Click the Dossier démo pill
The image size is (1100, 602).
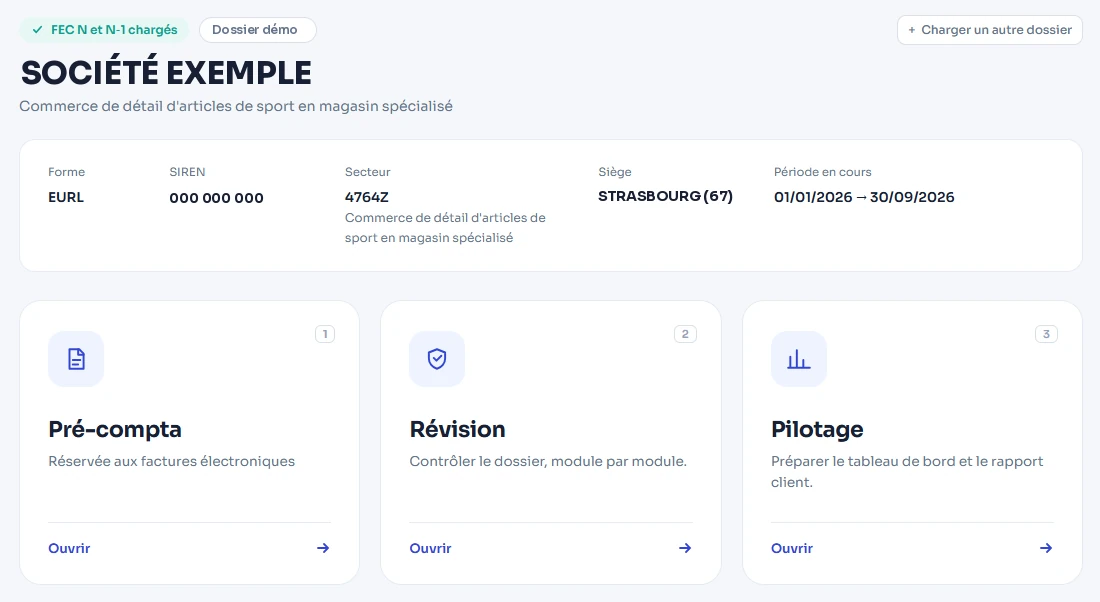pos(257,29)
